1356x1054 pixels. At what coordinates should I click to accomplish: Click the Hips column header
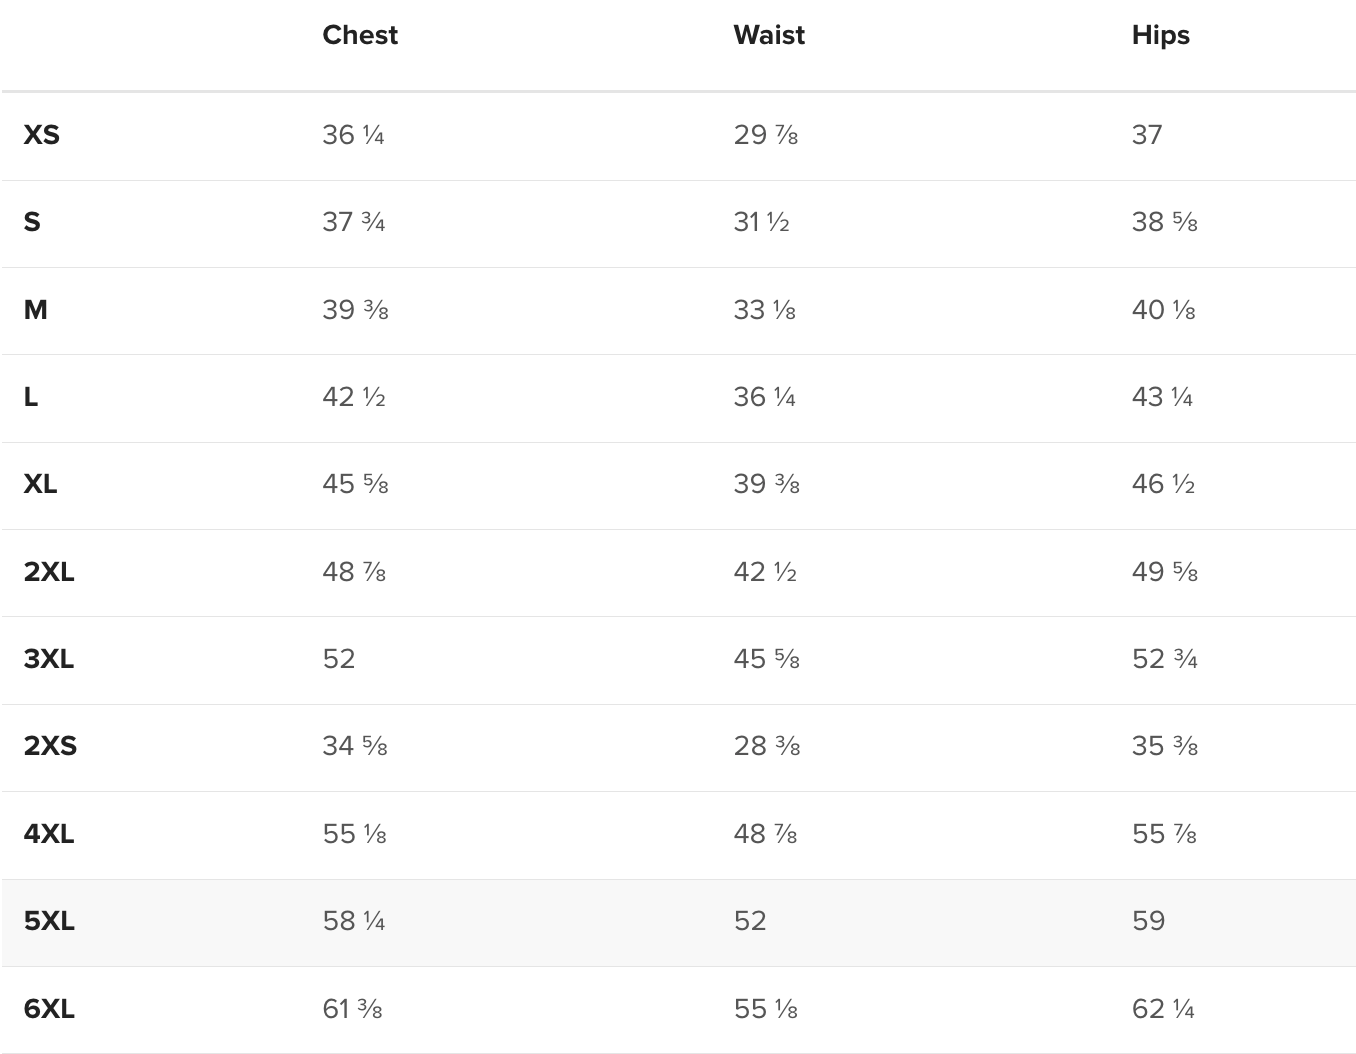pyautogui.click(x=1161, y=36)
